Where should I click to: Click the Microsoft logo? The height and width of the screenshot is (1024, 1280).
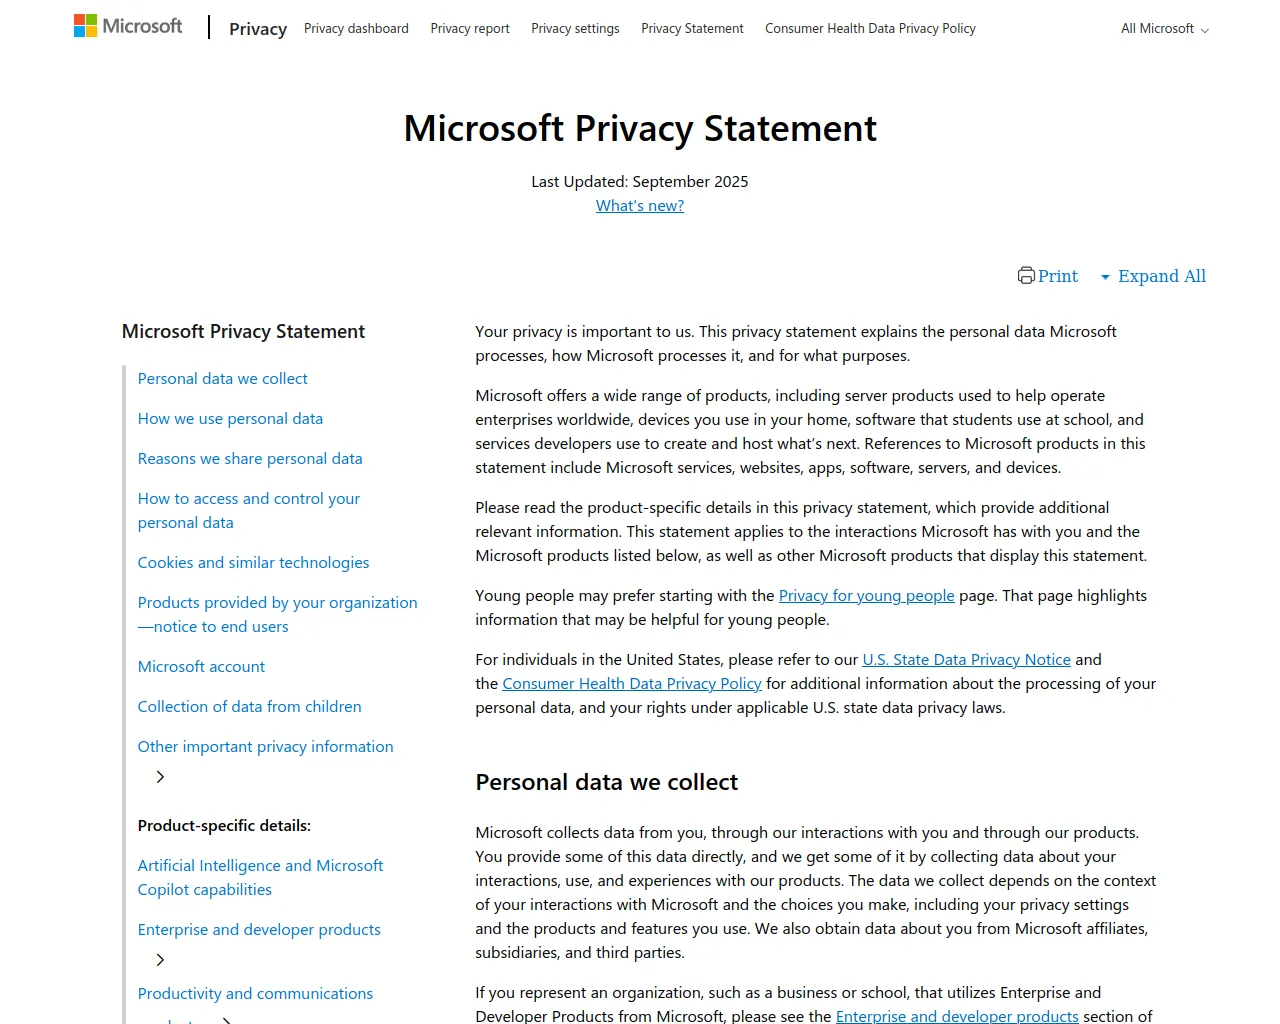click(128, 26)
